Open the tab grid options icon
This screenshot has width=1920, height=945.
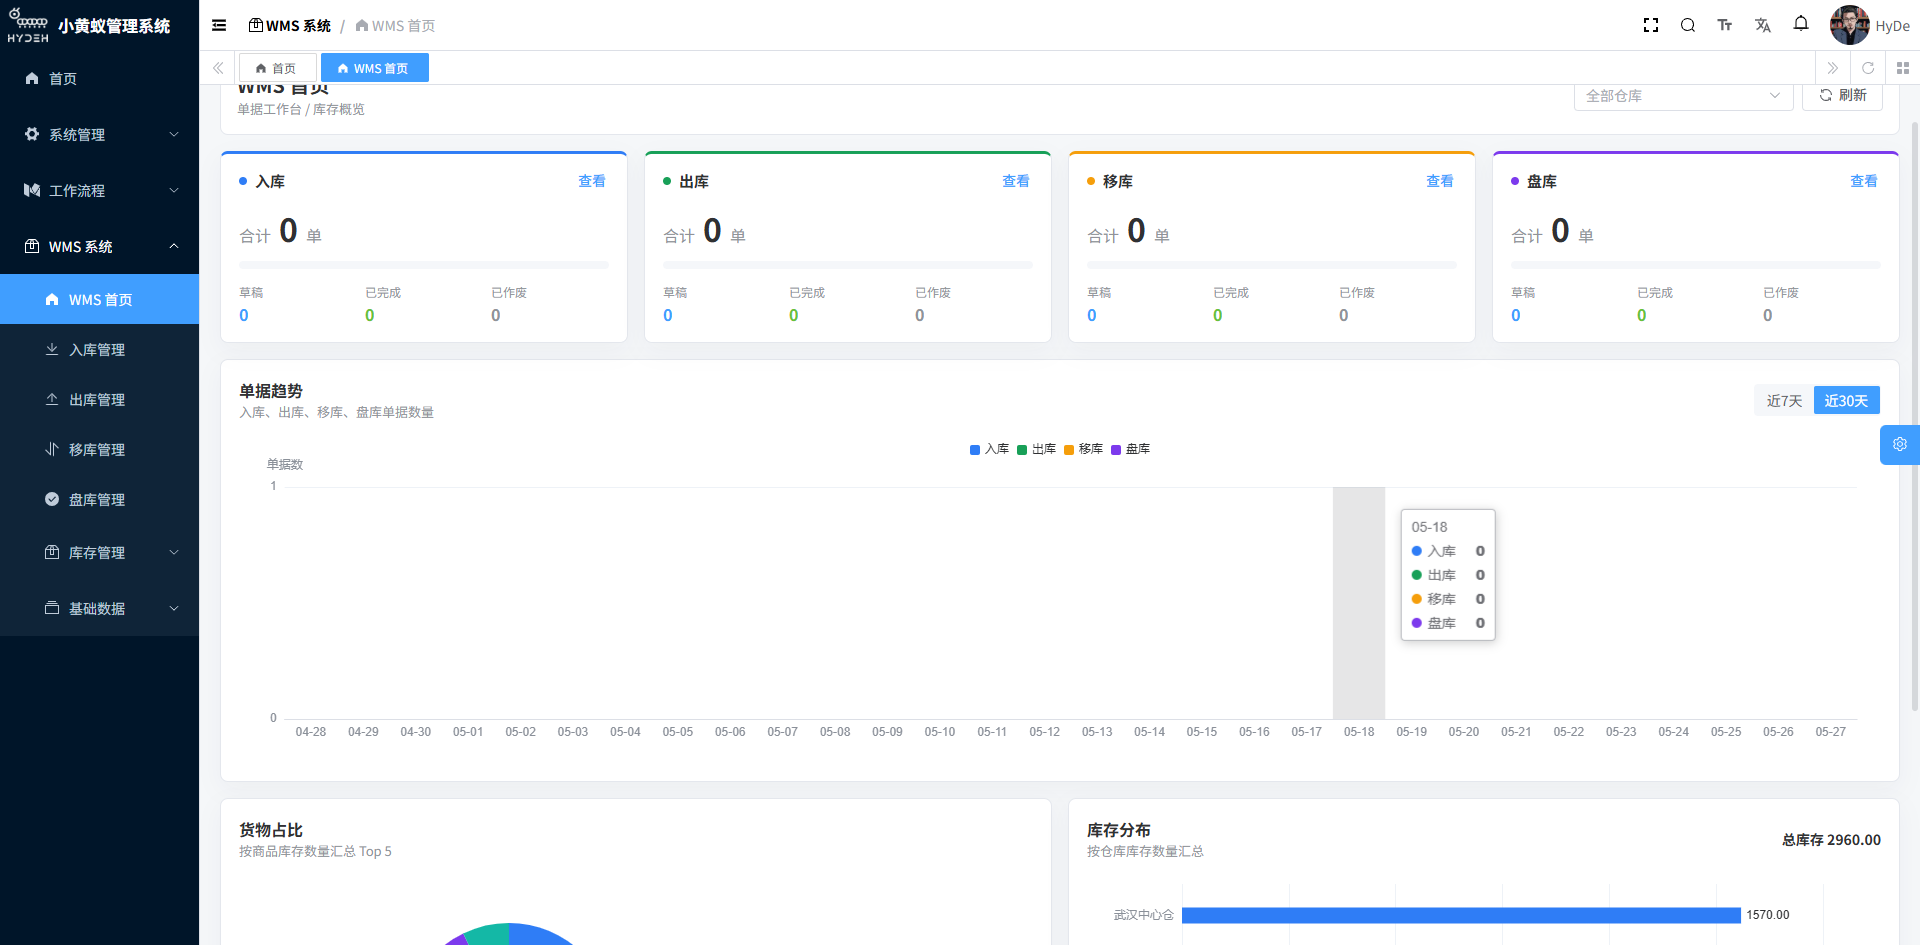(x=1903, y=68)
